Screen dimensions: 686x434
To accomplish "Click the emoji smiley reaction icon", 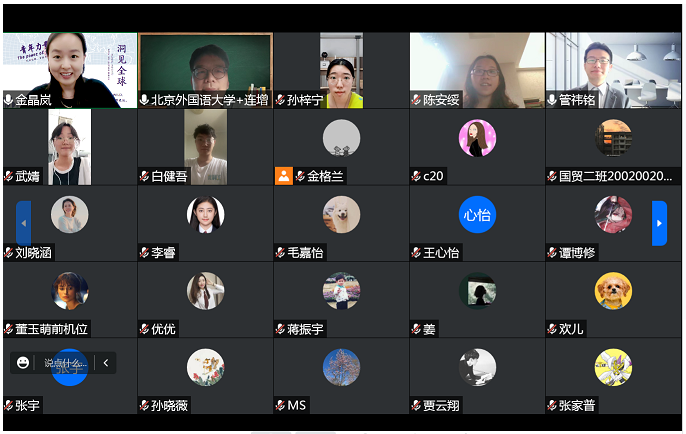I will click(23, 363).
